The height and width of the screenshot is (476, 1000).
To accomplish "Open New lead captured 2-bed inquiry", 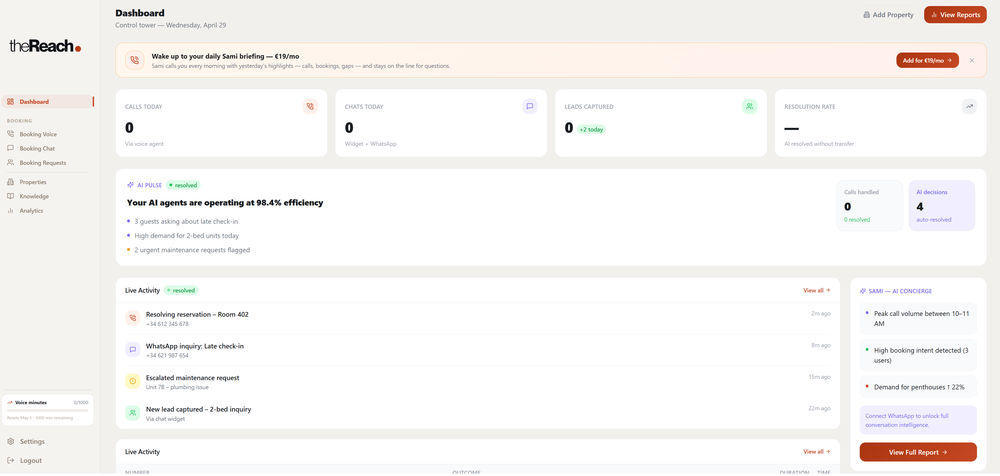I will click(x=478, y=413).
